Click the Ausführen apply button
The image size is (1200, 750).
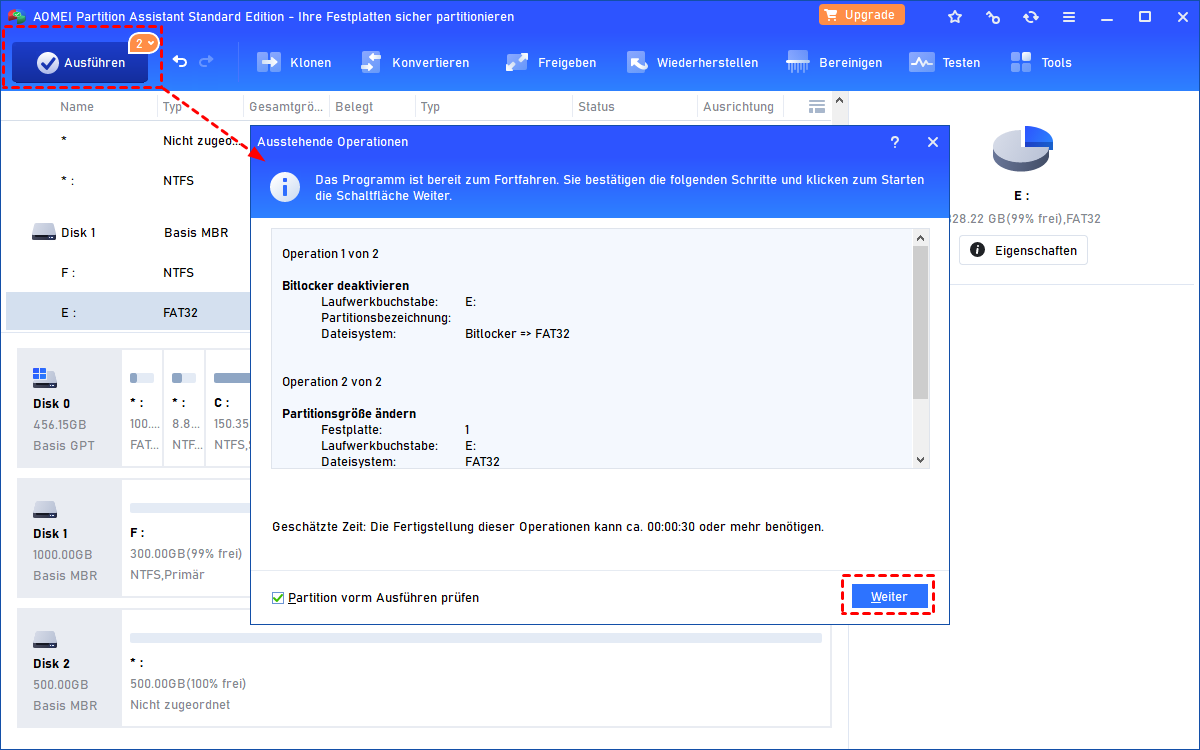pos(80,62)
